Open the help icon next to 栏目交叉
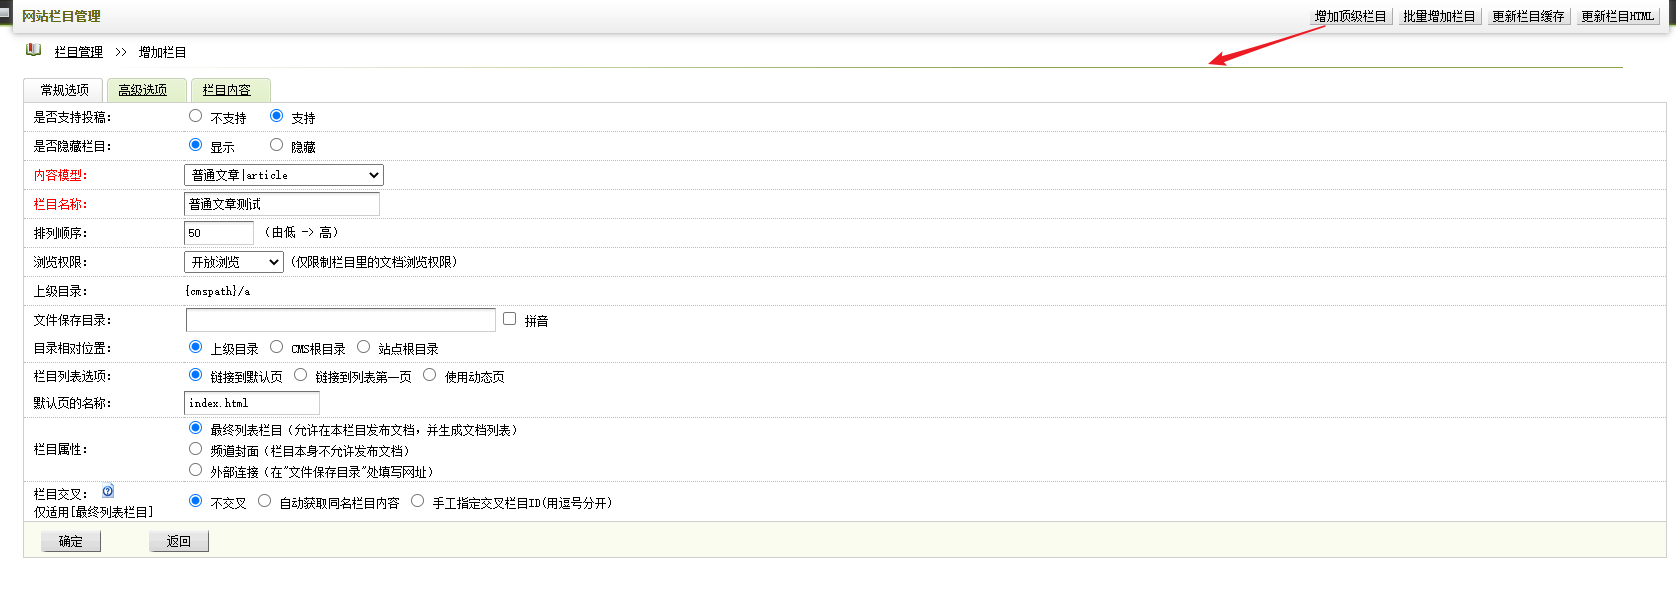 [x=108, y=491]
